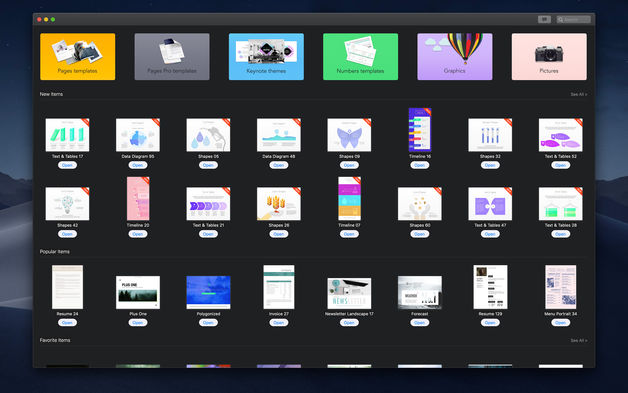Viewport: 628px width, 393px height.
Task: Click Open under Text & Tables 52
Action: [561, 165]
